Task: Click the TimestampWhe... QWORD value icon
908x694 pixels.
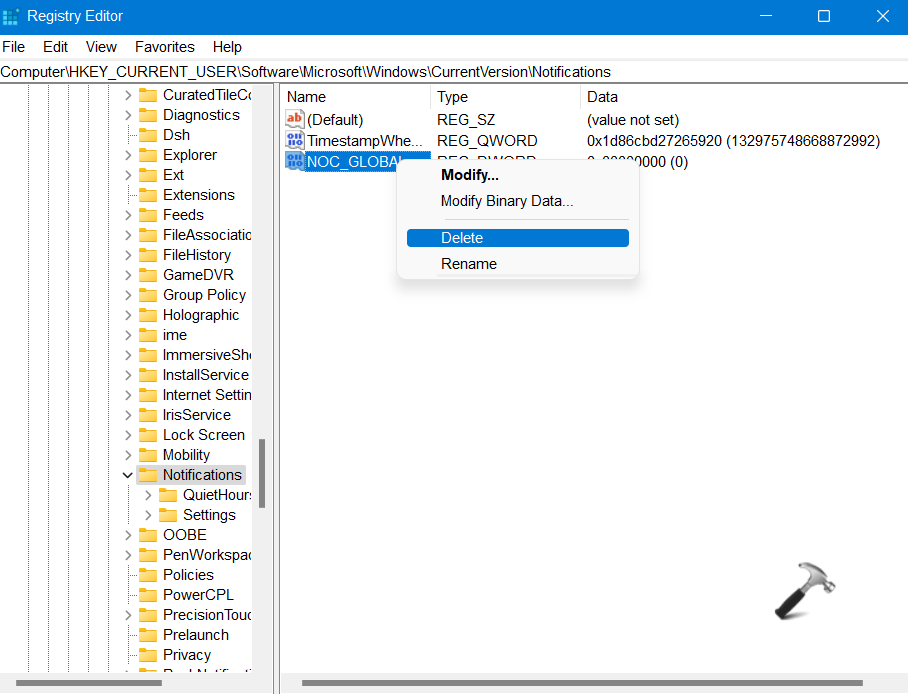Action: point(294,141)
